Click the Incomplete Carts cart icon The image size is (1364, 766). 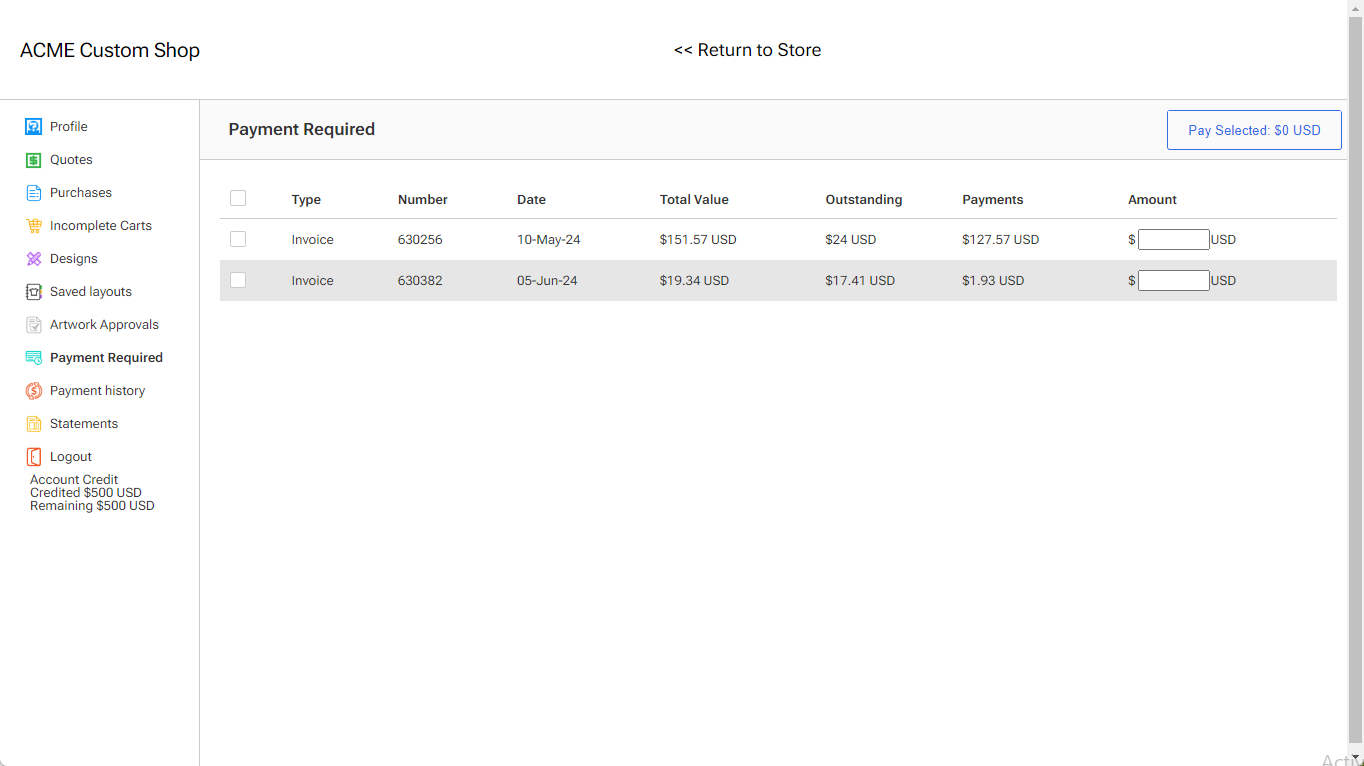[33, 226]
